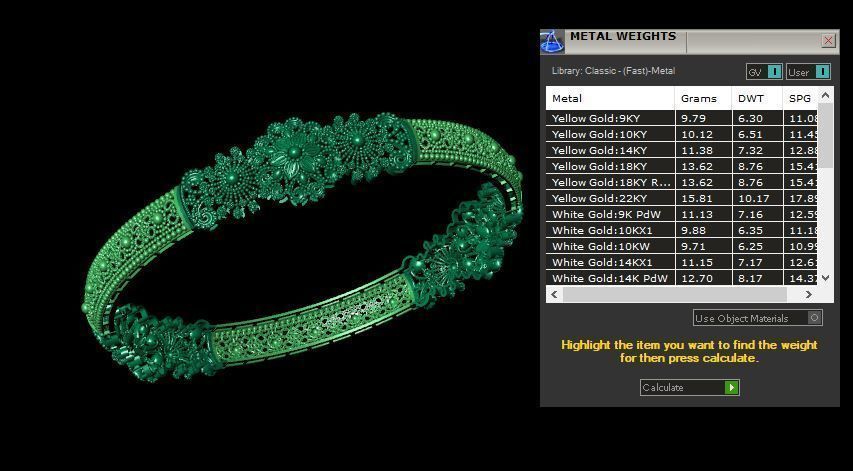Select the White Gold:14KX1 row

682,263
